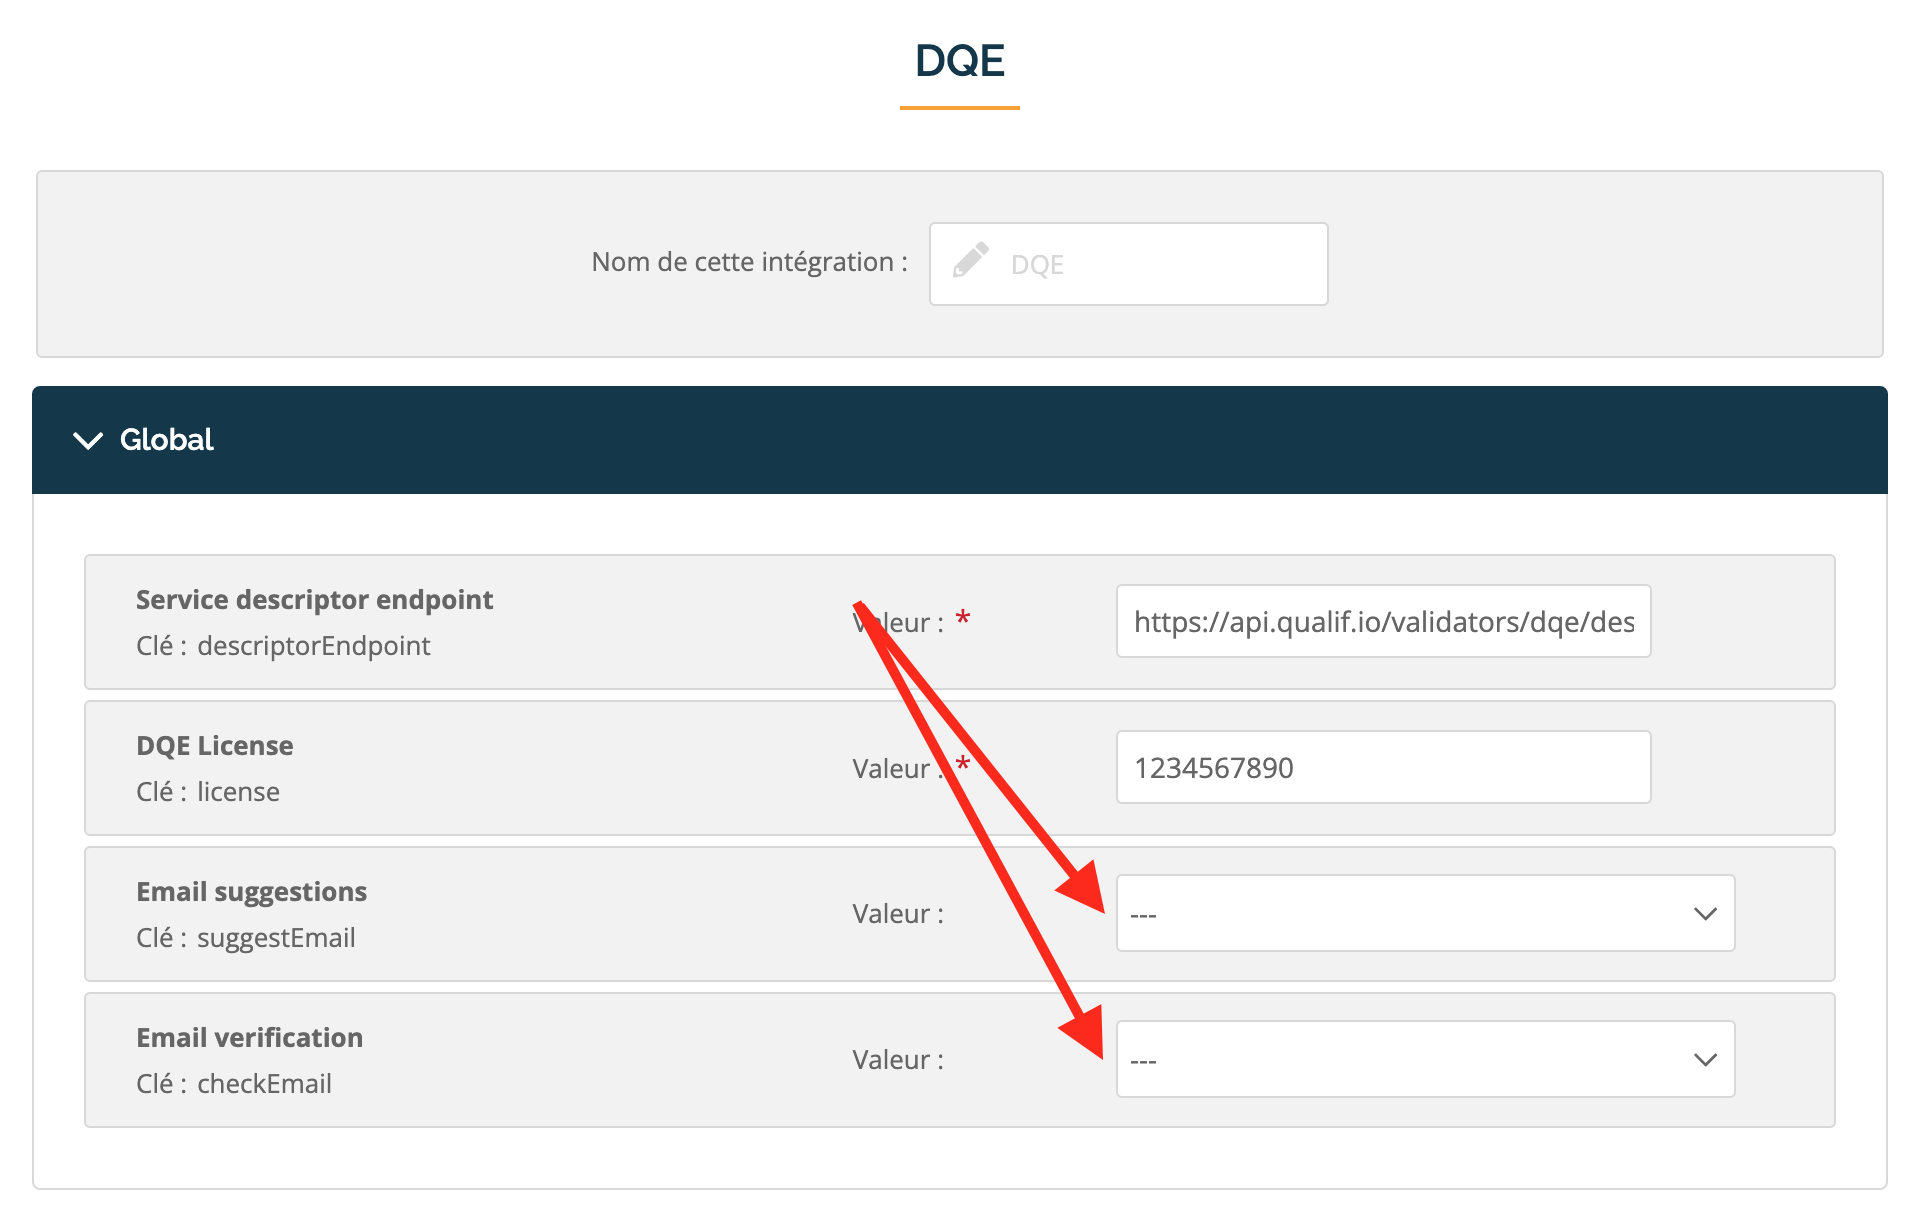Image resolution: width=1926 pixels, height=1220 pixels.
Task: Click the 'Nom de cette intégration' label
Action: point(749,262)
